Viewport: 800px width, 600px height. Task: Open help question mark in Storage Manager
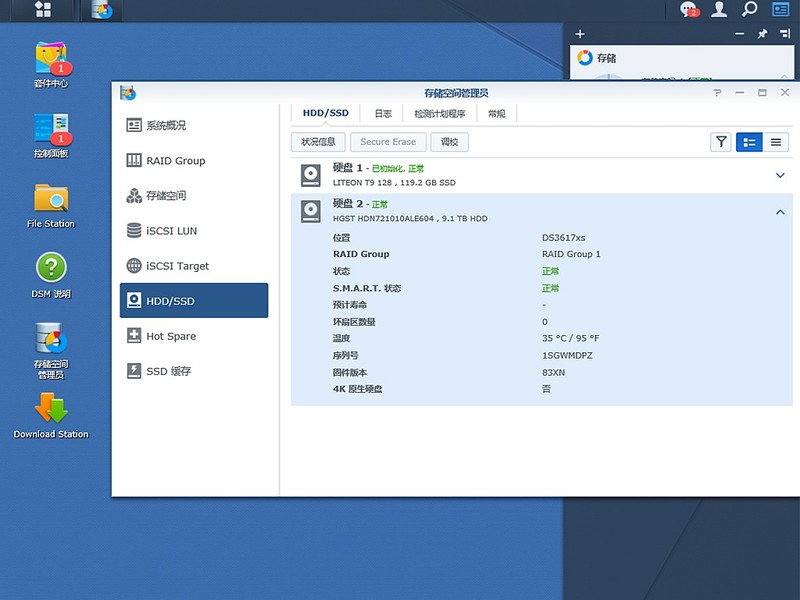[717, 92]
